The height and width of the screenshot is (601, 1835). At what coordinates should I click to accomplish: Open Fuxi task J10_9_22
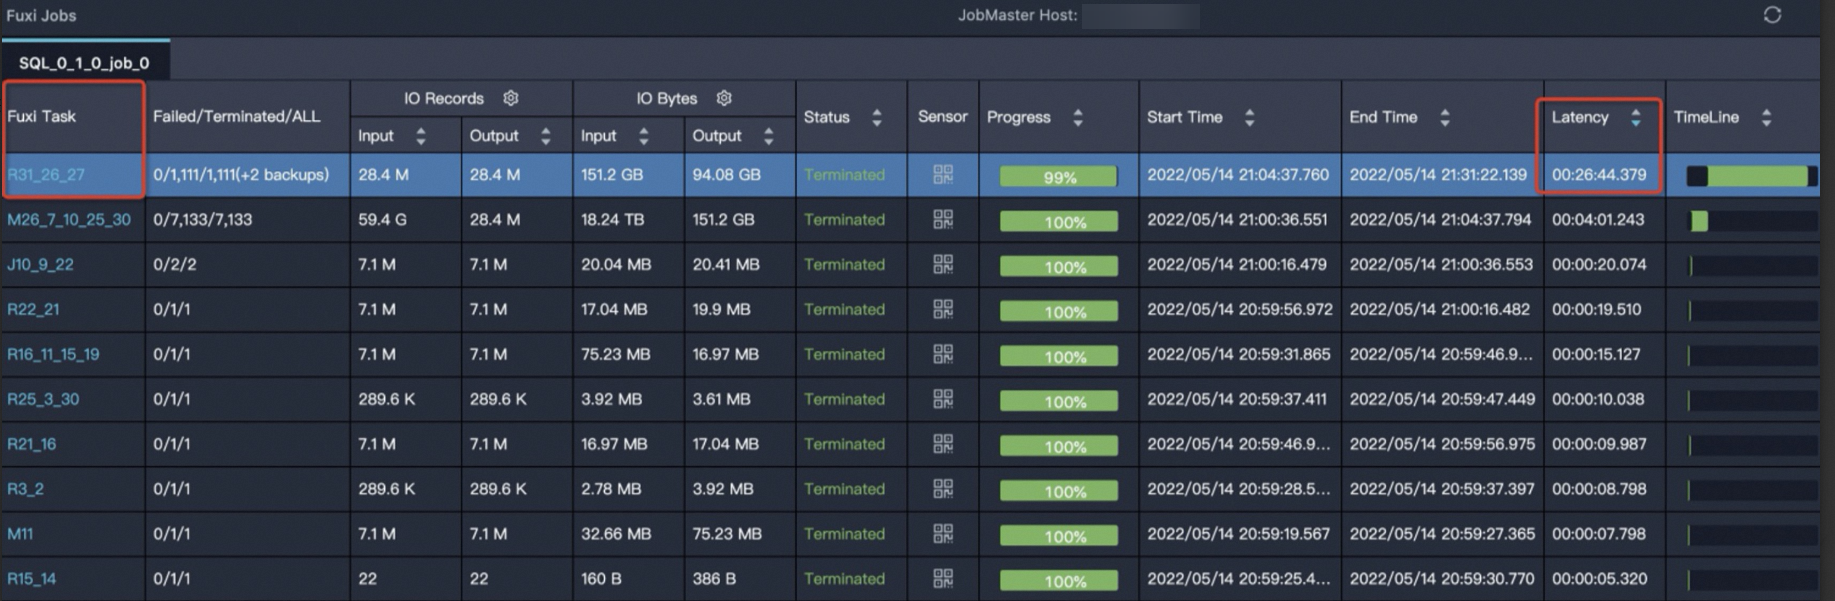(x=40, y=264)
